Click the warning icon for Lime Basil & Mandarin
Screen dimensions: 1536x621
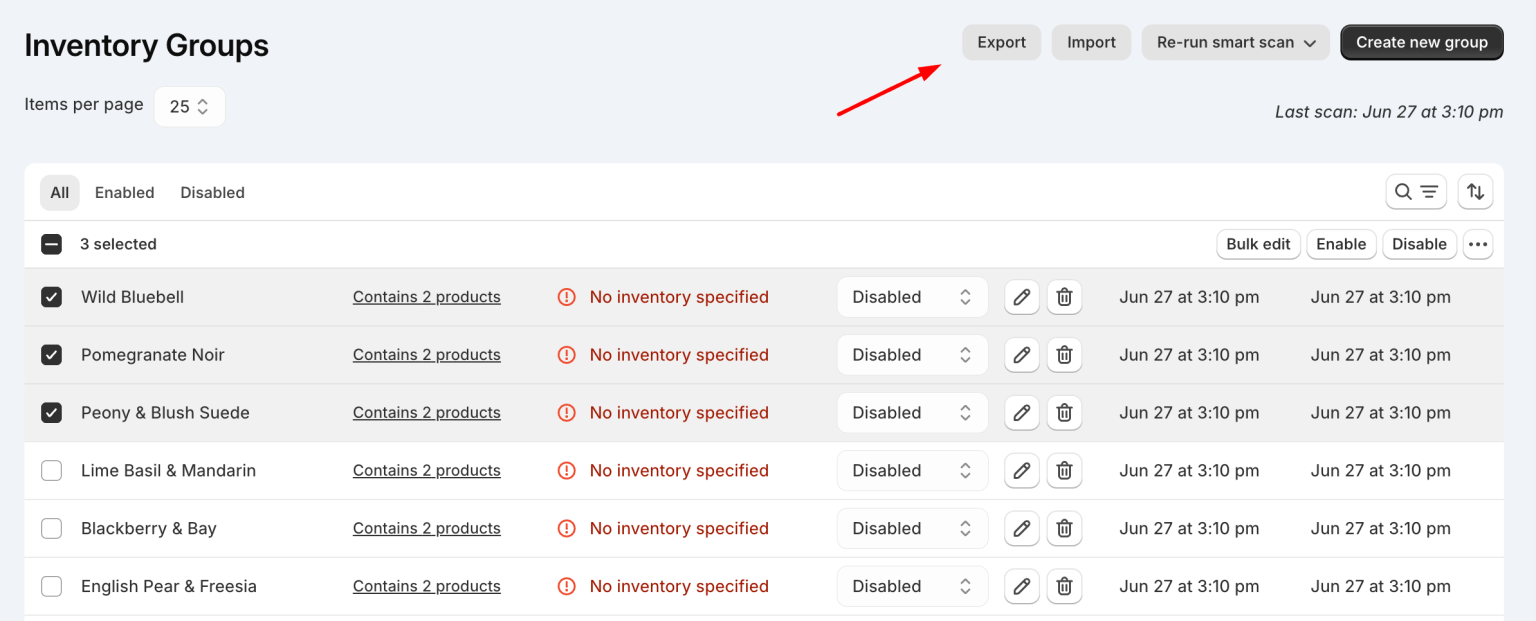point(566,470)
